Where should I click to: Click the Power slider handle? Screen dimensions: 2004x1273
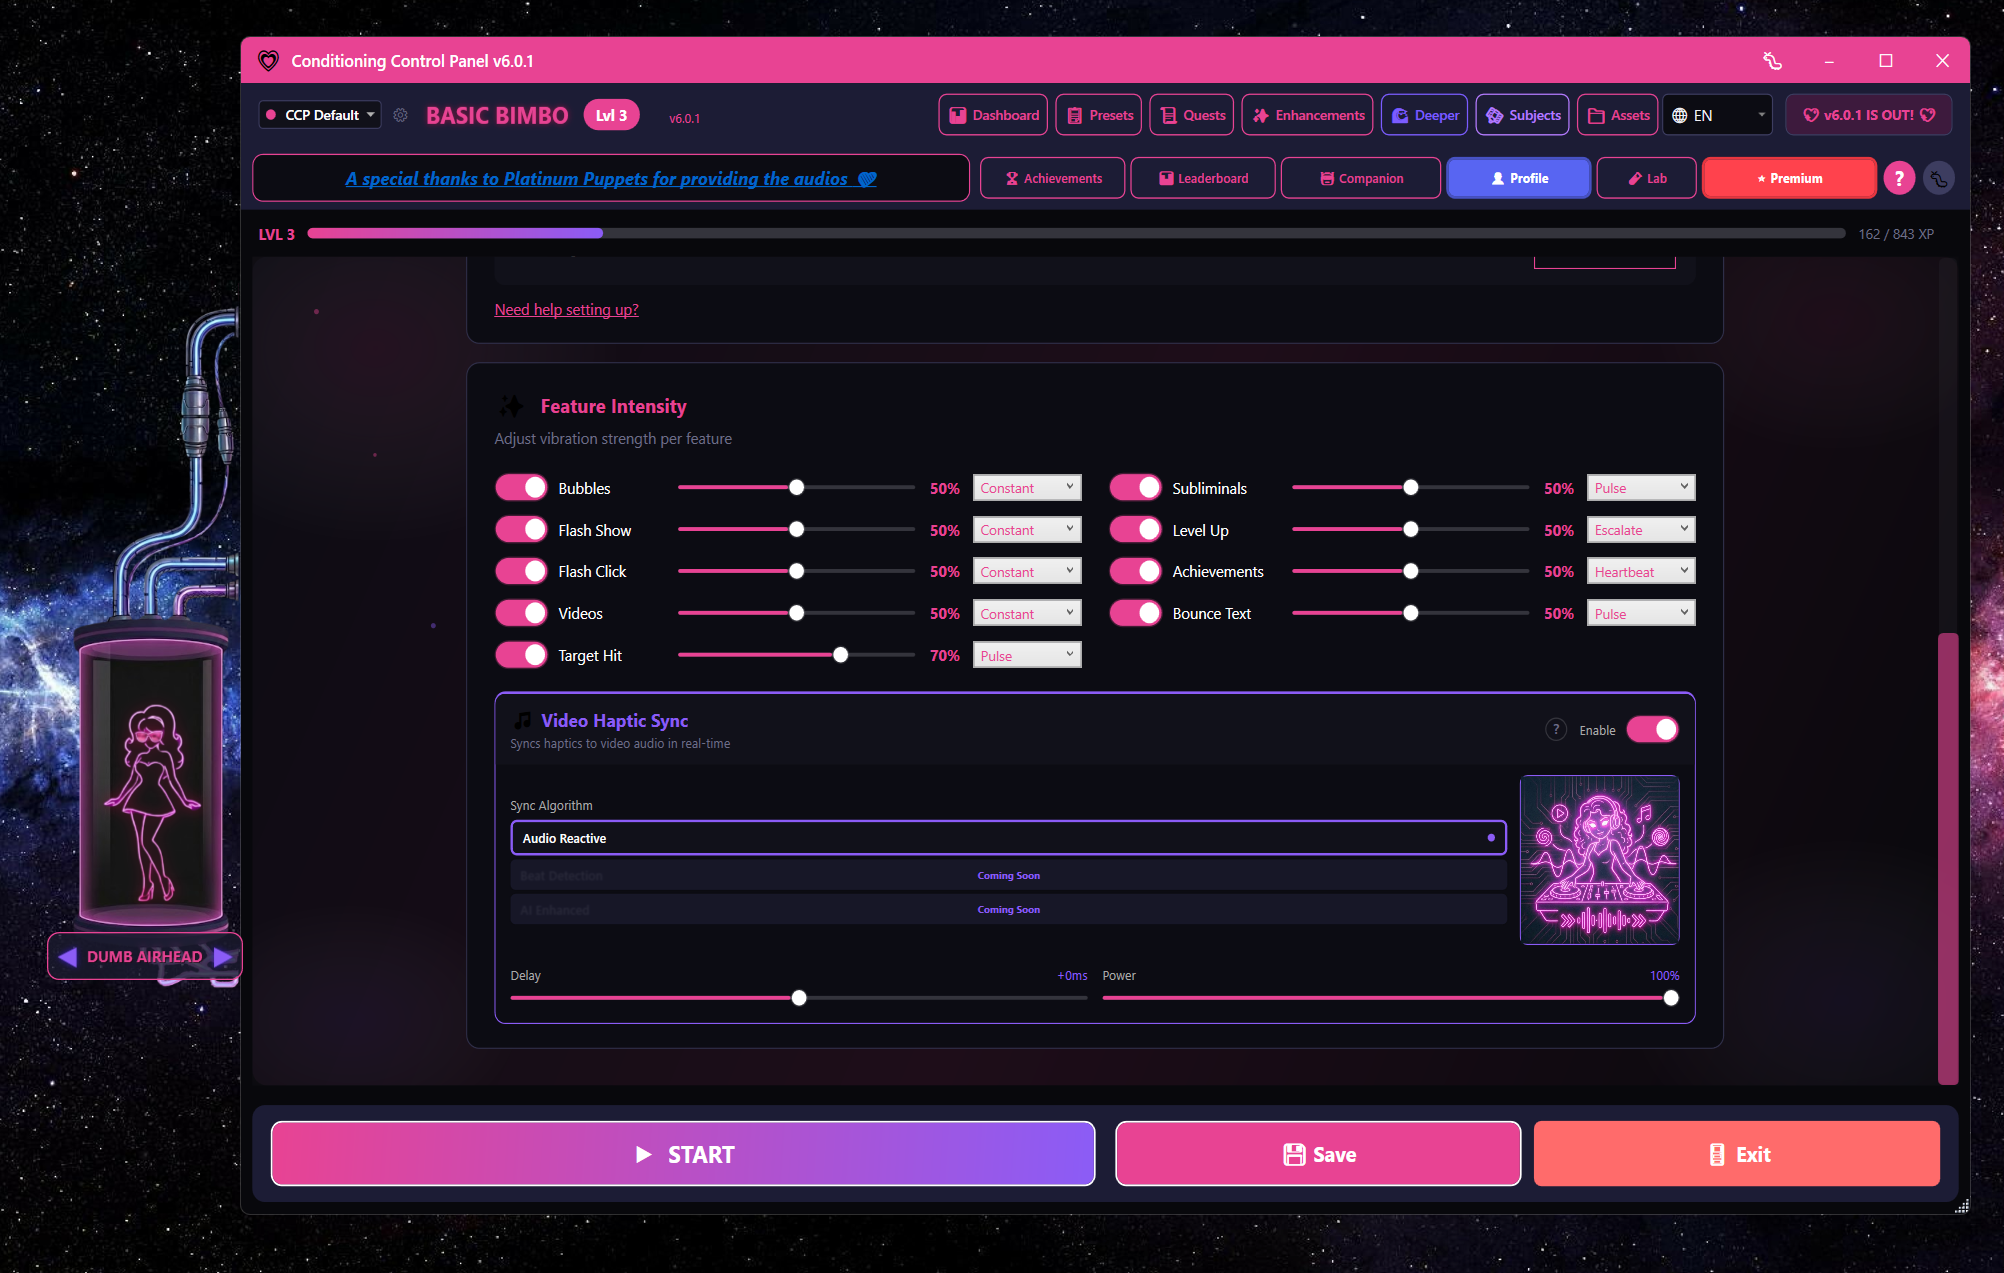[x=1671, y=998]
